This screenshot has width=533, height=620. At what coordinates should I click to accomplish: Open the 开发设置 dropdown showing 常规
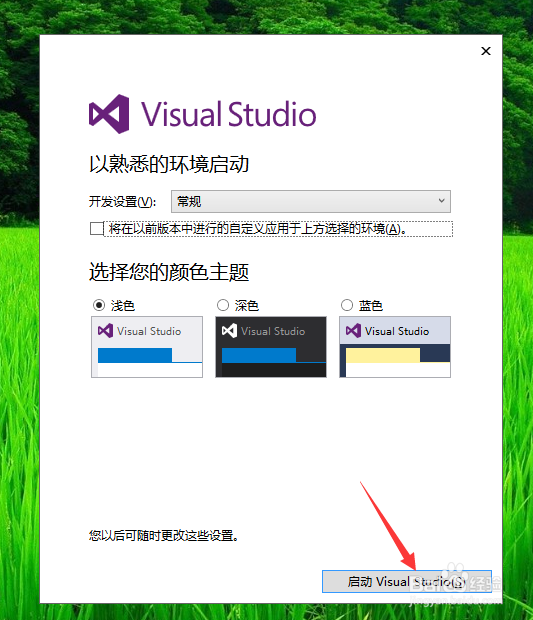point(310,202)
